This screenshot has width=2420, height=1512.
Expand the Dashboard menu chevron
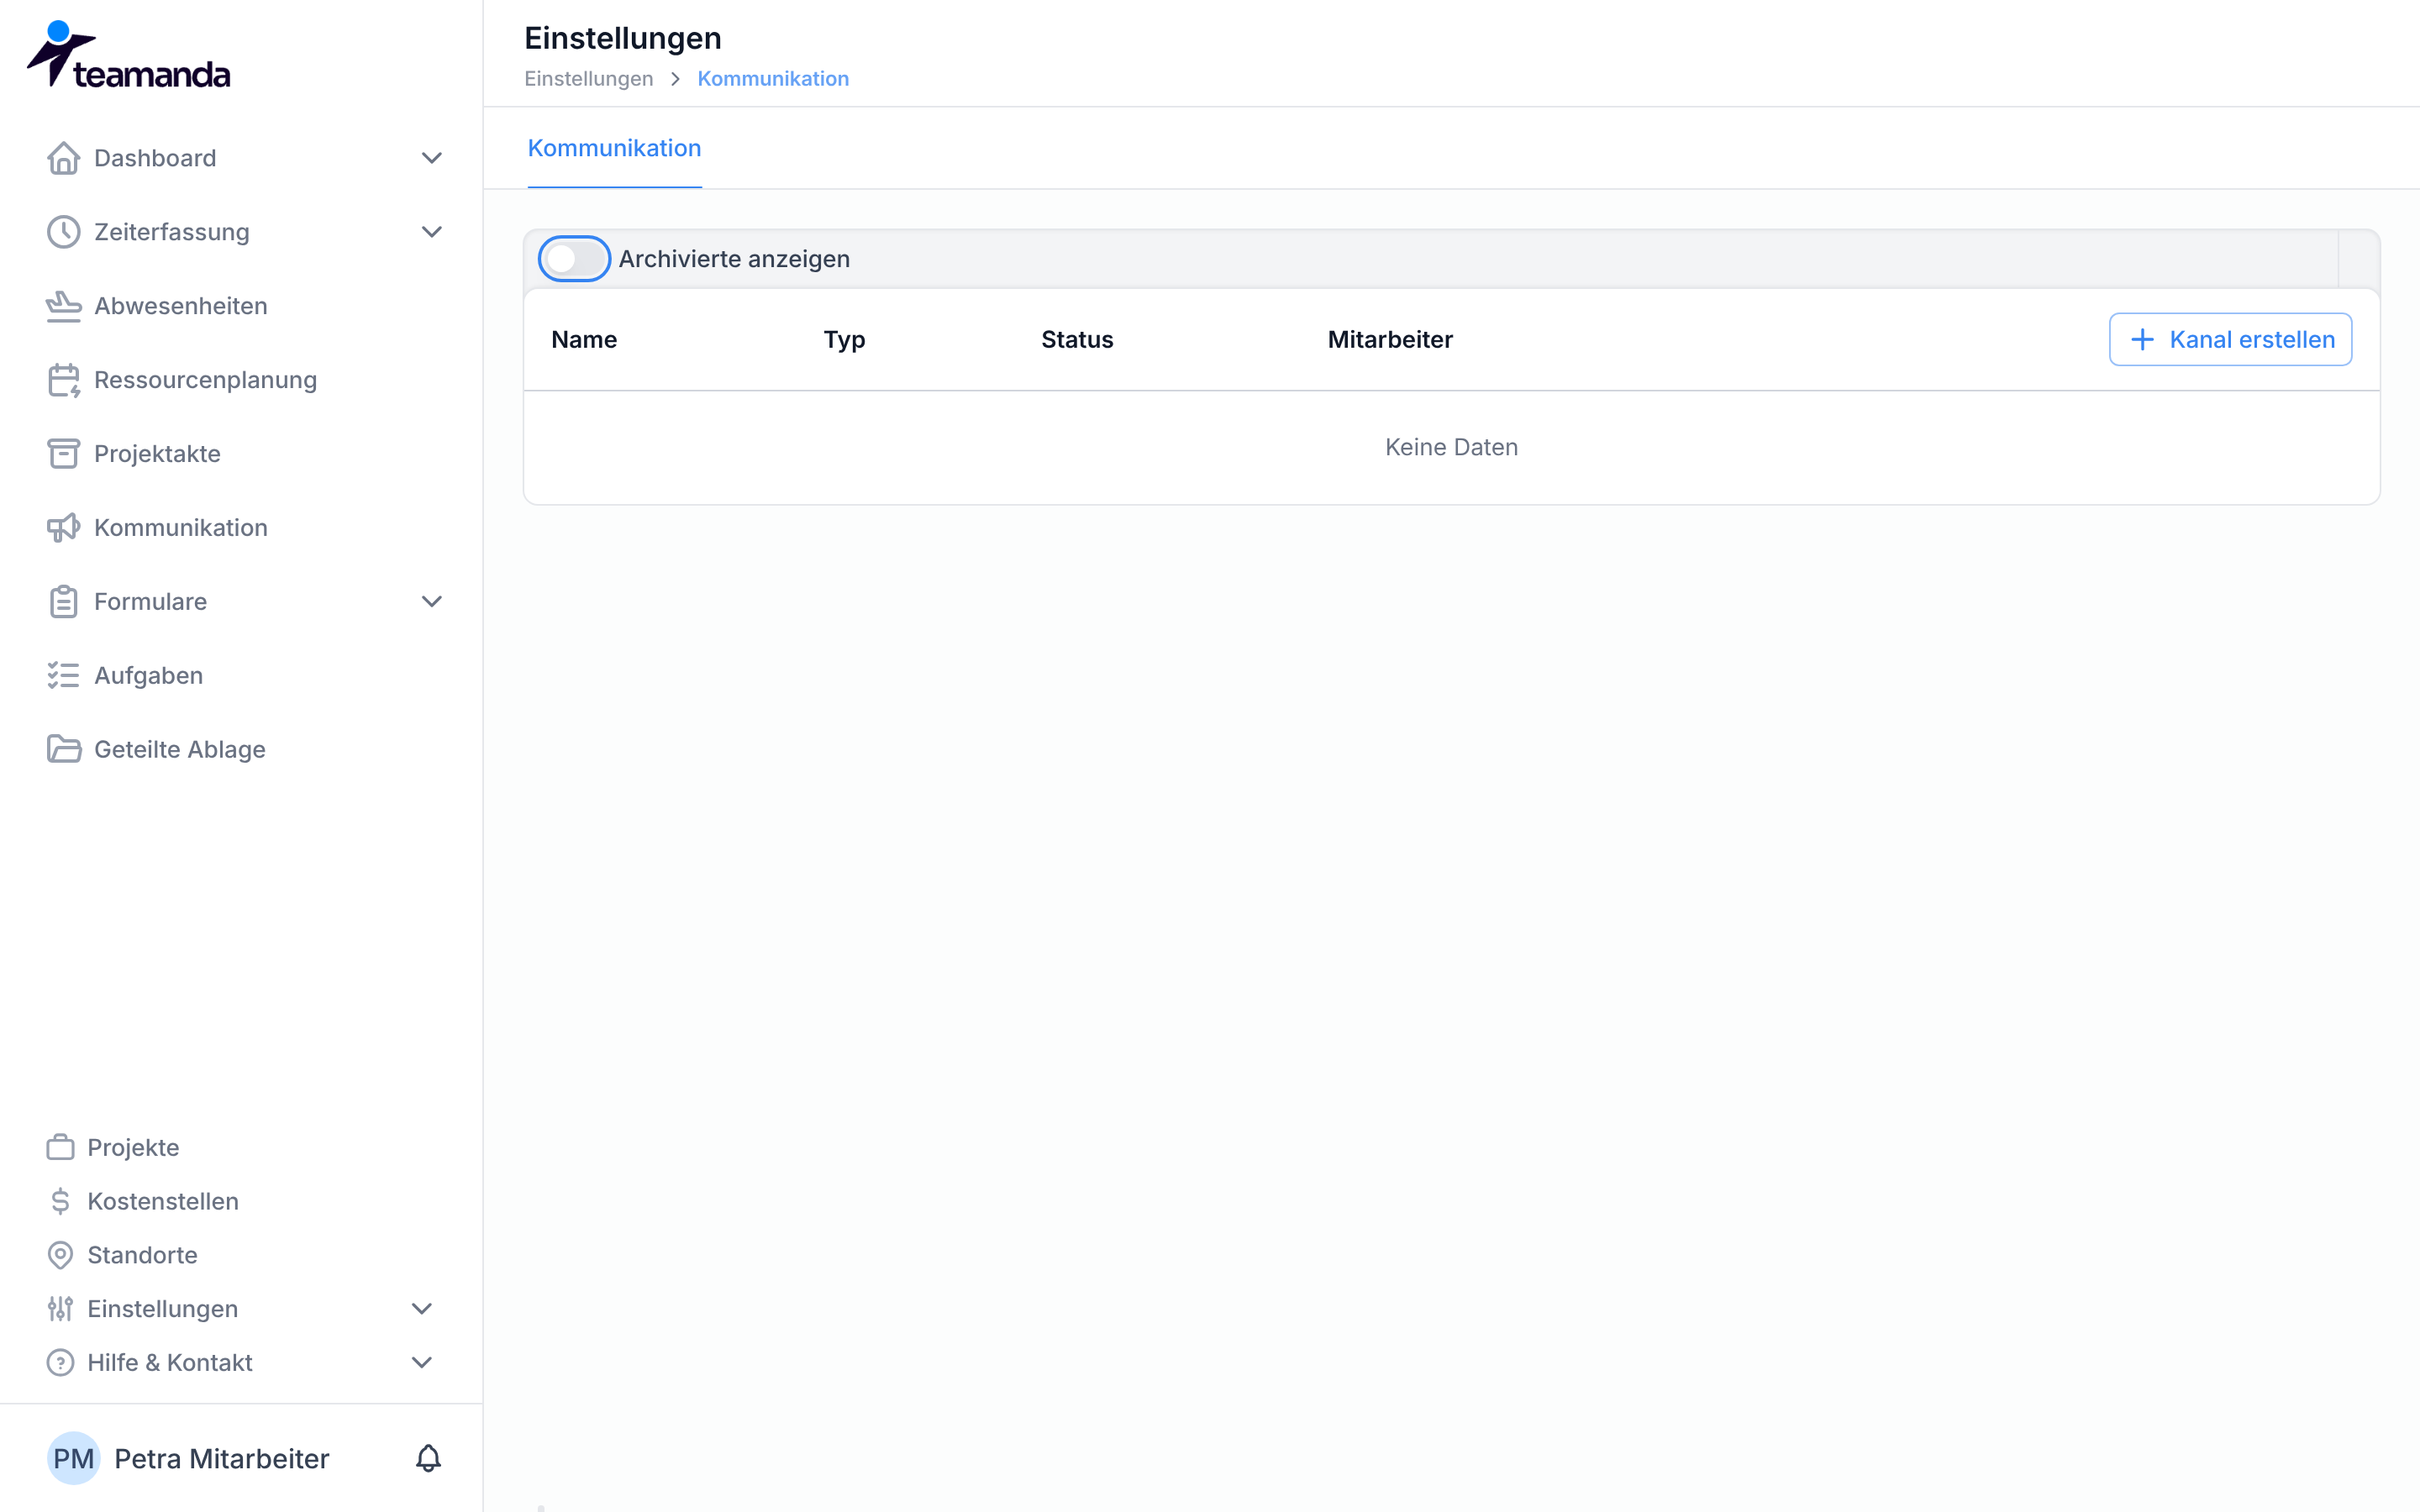pos(432,158)
